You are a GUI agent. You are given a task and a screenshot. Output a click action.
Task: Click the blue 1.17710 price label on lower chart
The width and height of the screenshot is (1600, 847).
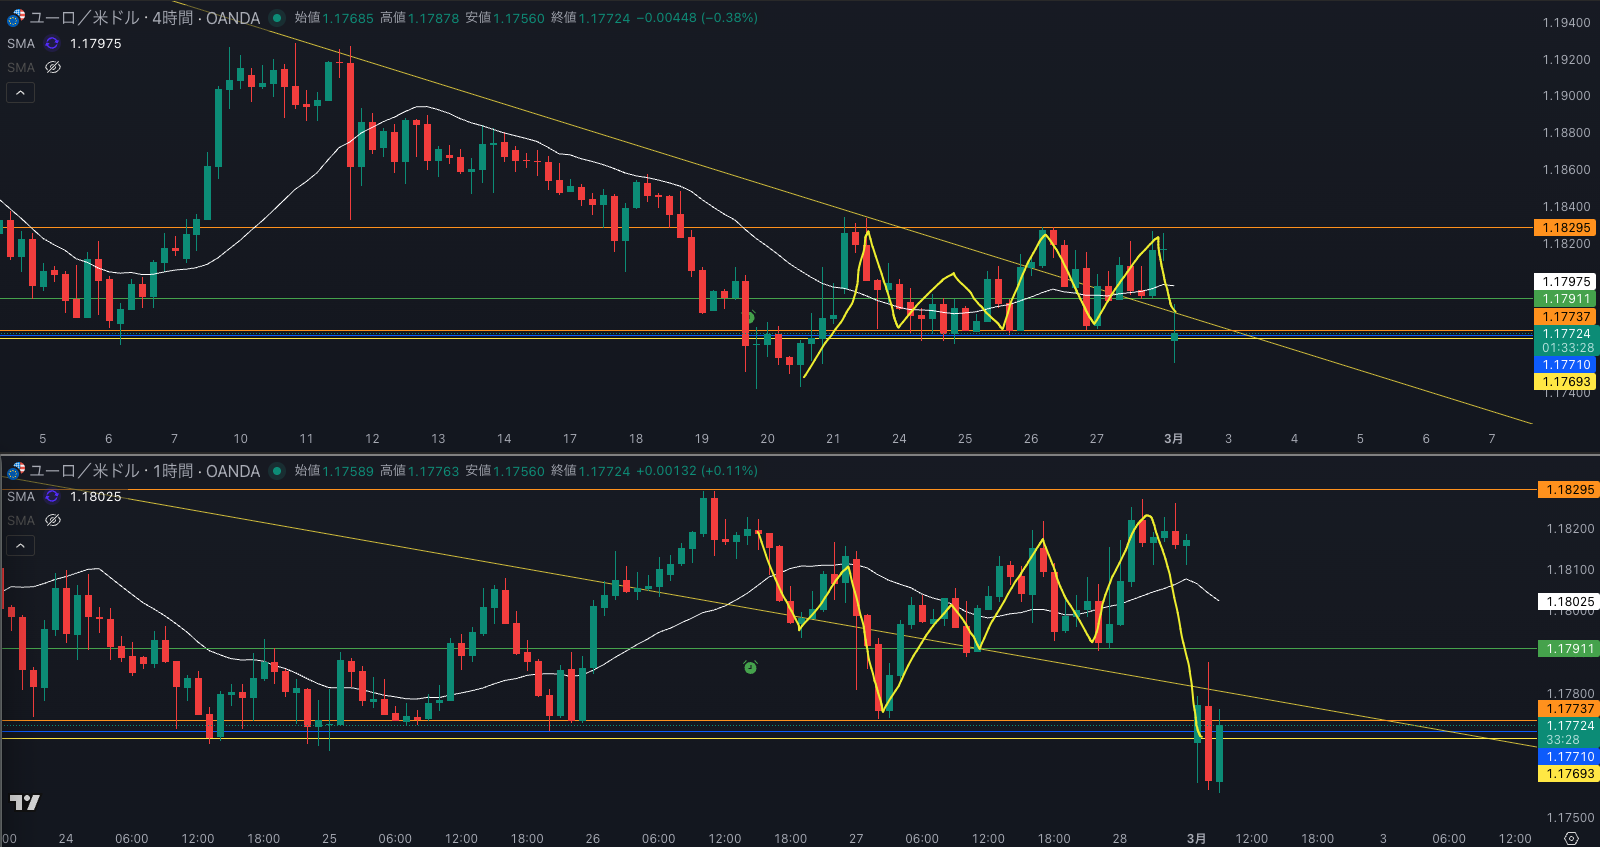click(x=1569, y=757)
